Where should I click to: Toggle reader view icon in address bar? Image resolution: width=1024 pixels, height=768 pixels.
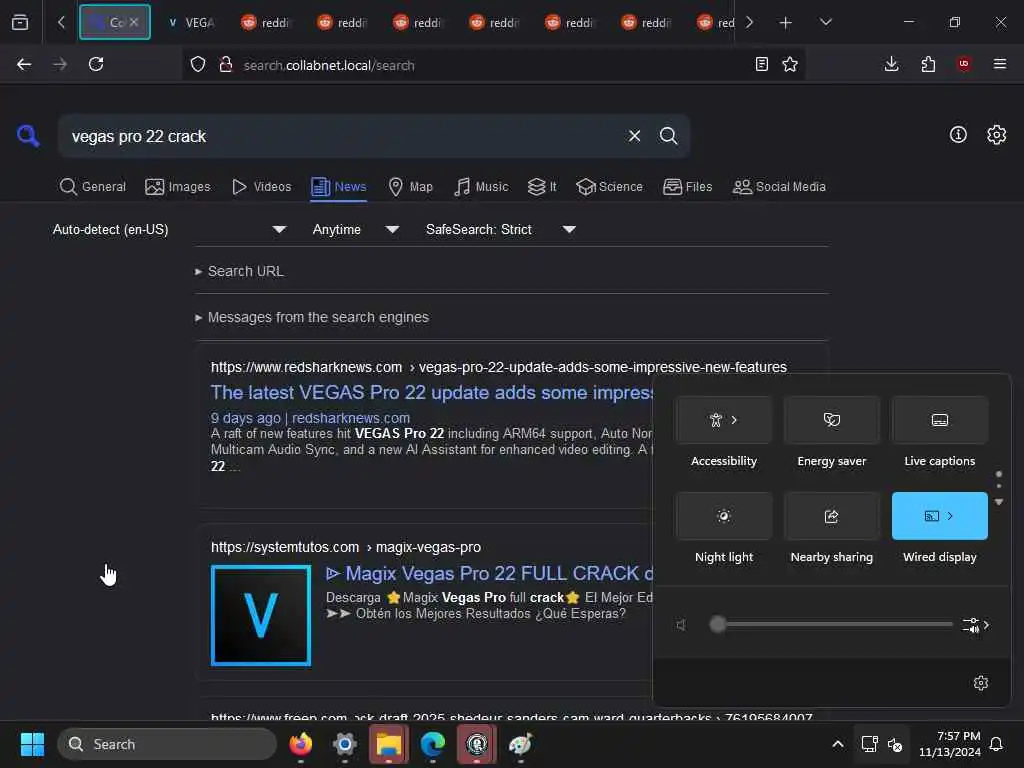pos(761,64)
